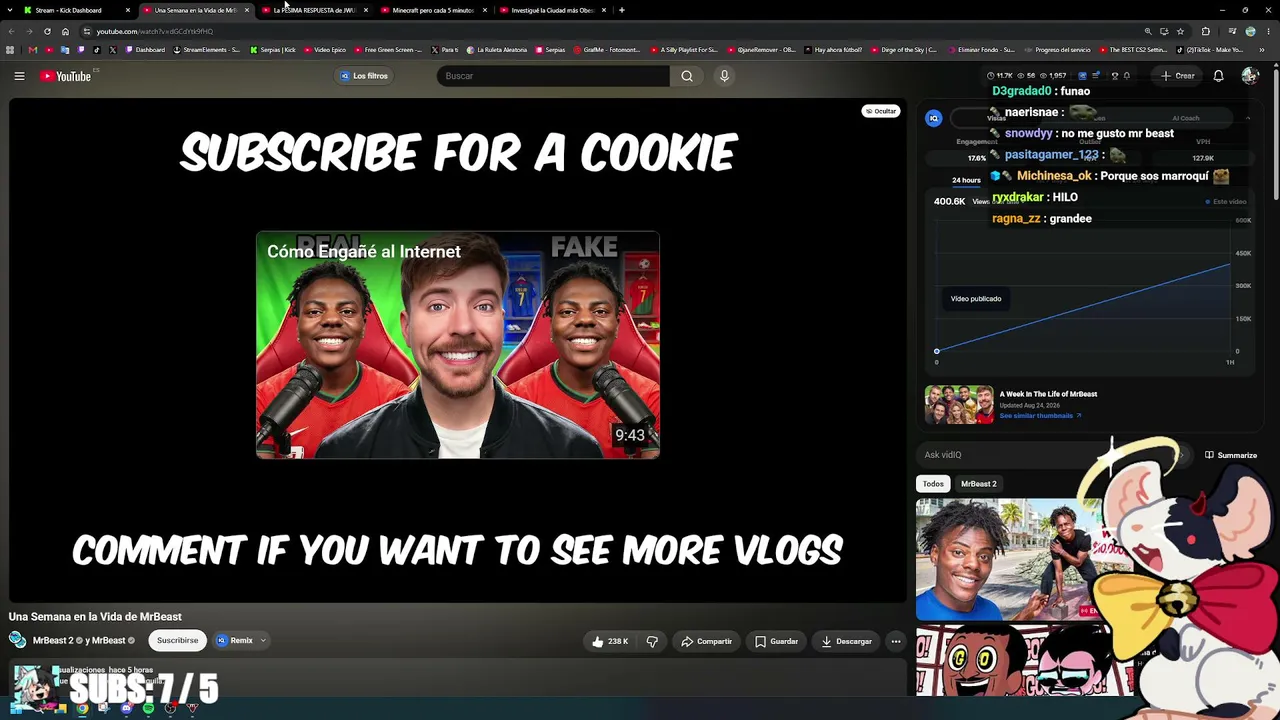1280x720 pixels.
Task: Open the YouTube guide hamburger menu
Action: pos(19,76)
